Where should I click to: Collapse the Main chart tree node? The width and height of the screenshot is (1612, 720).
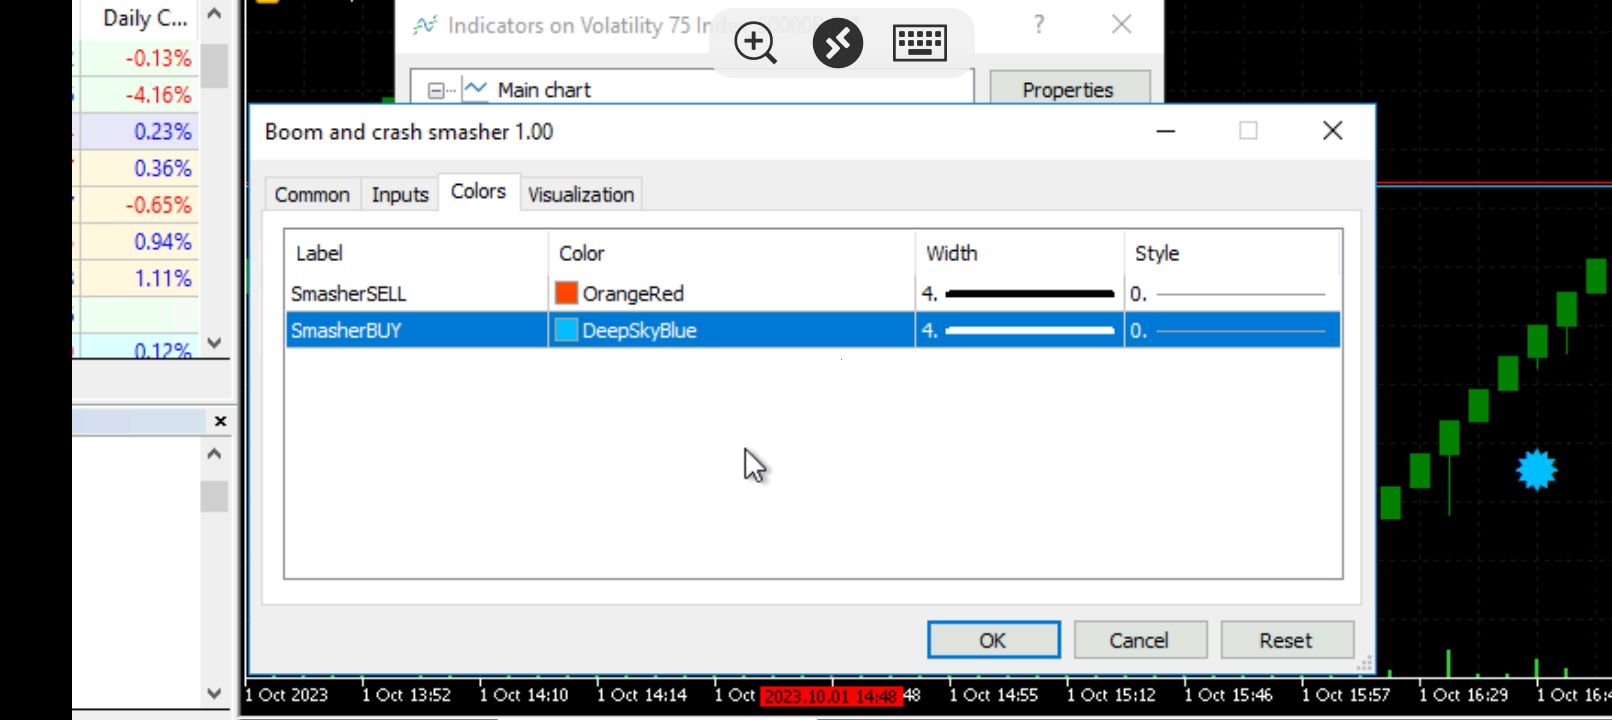[x=436, y=90]
